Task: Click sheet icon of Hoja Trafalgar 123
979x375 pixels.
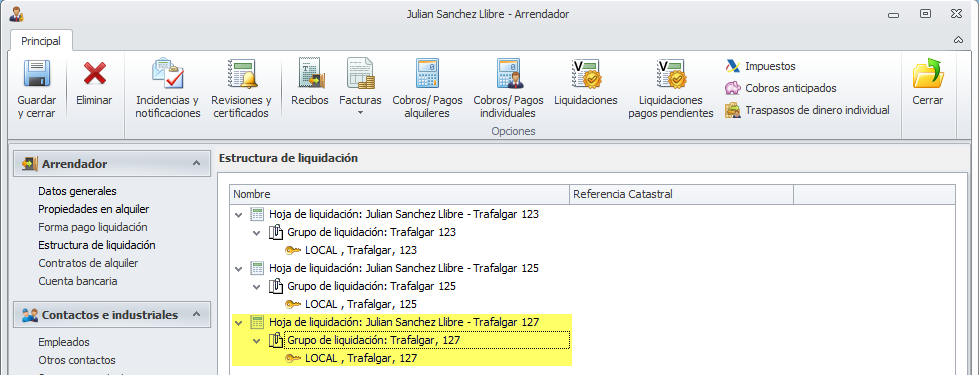Action: click(x=257, y=214)
